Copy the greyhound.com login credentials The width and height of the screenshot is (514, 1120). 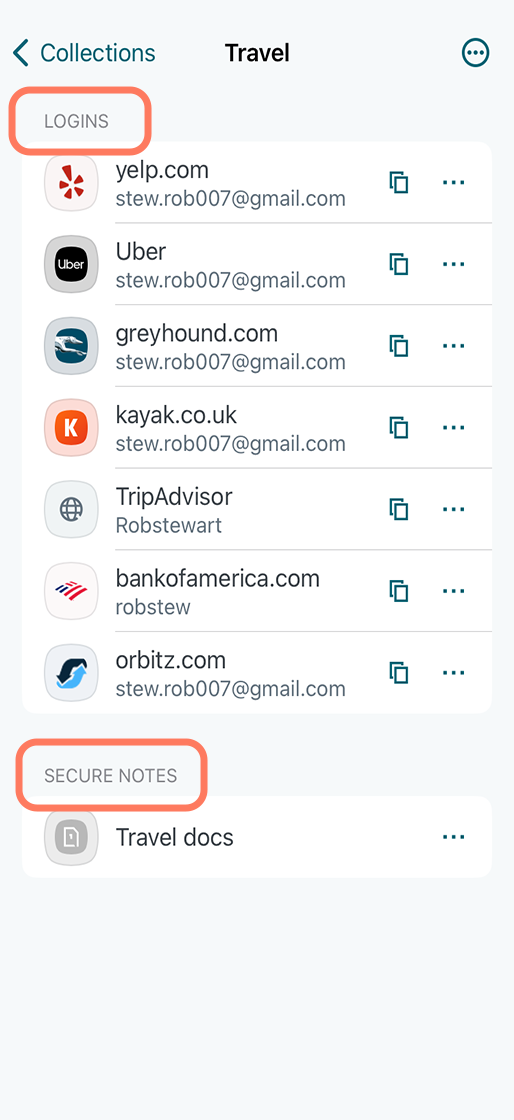point(398,346)
